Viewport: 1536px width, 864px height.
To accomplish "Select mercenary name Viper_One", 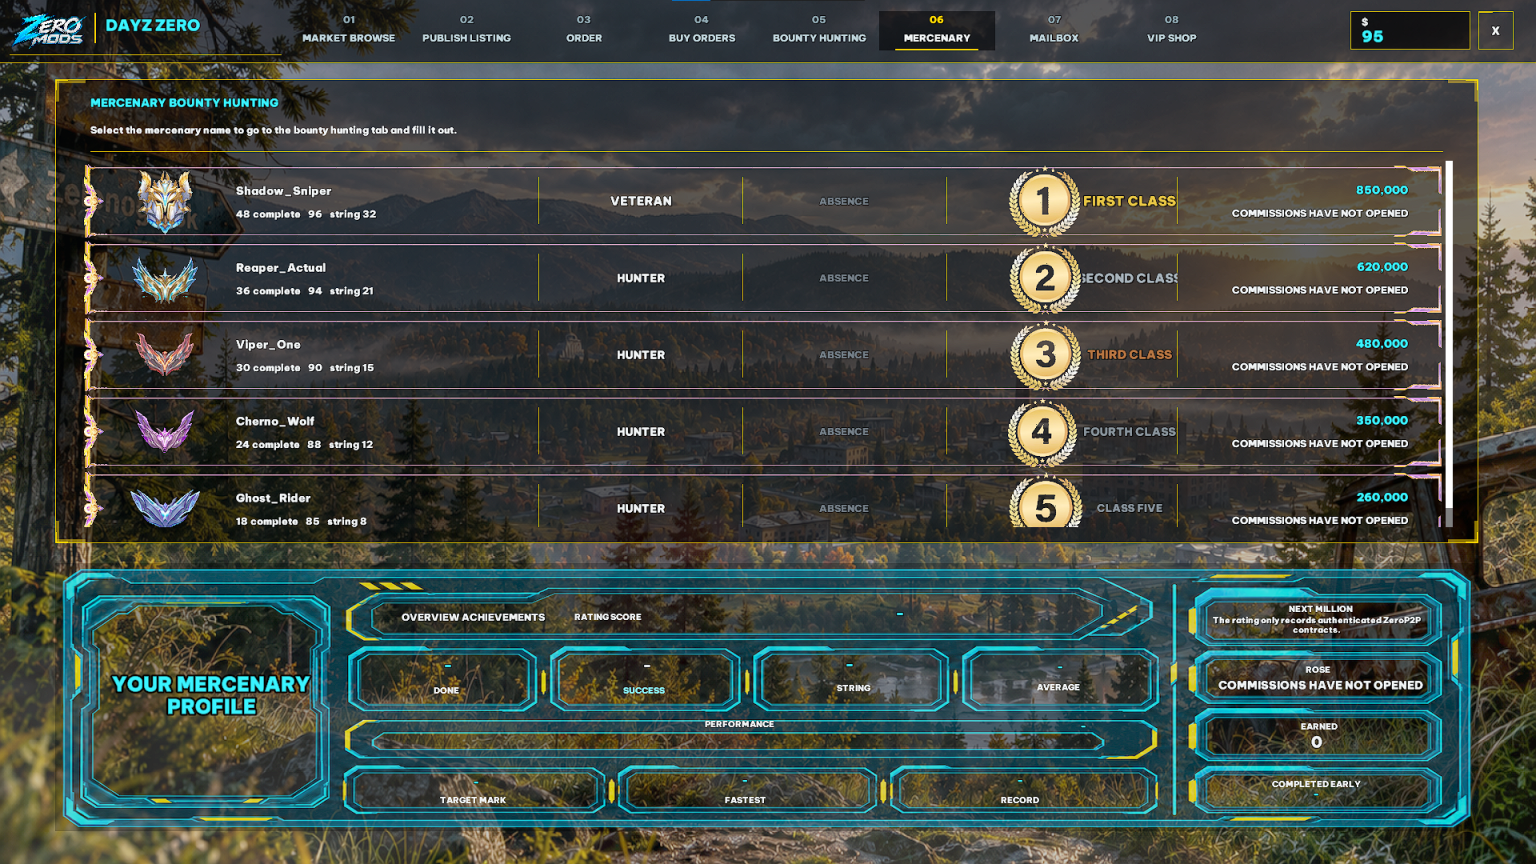I will pyautogui.click(x=268, y=345).
